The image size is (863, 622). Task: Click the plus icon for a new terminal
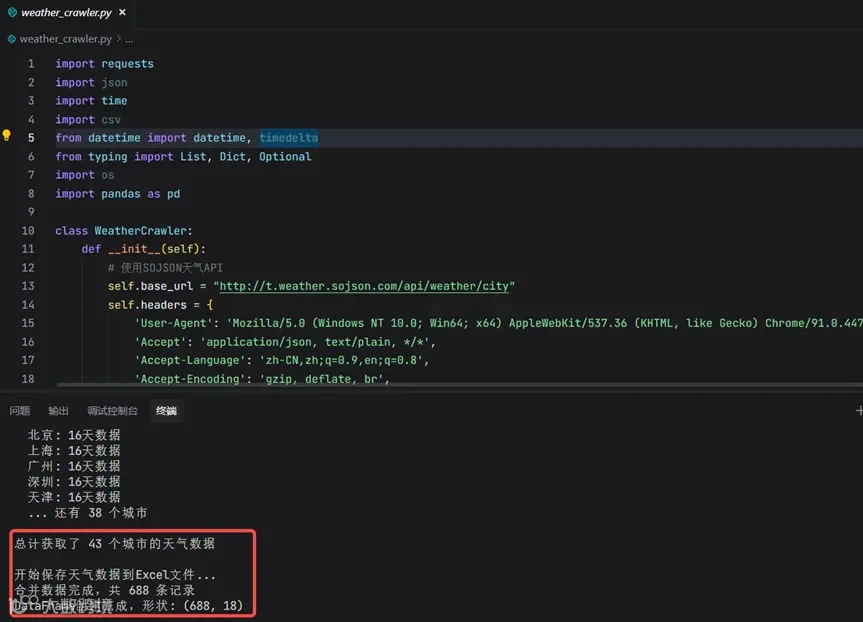pos(859,411)
